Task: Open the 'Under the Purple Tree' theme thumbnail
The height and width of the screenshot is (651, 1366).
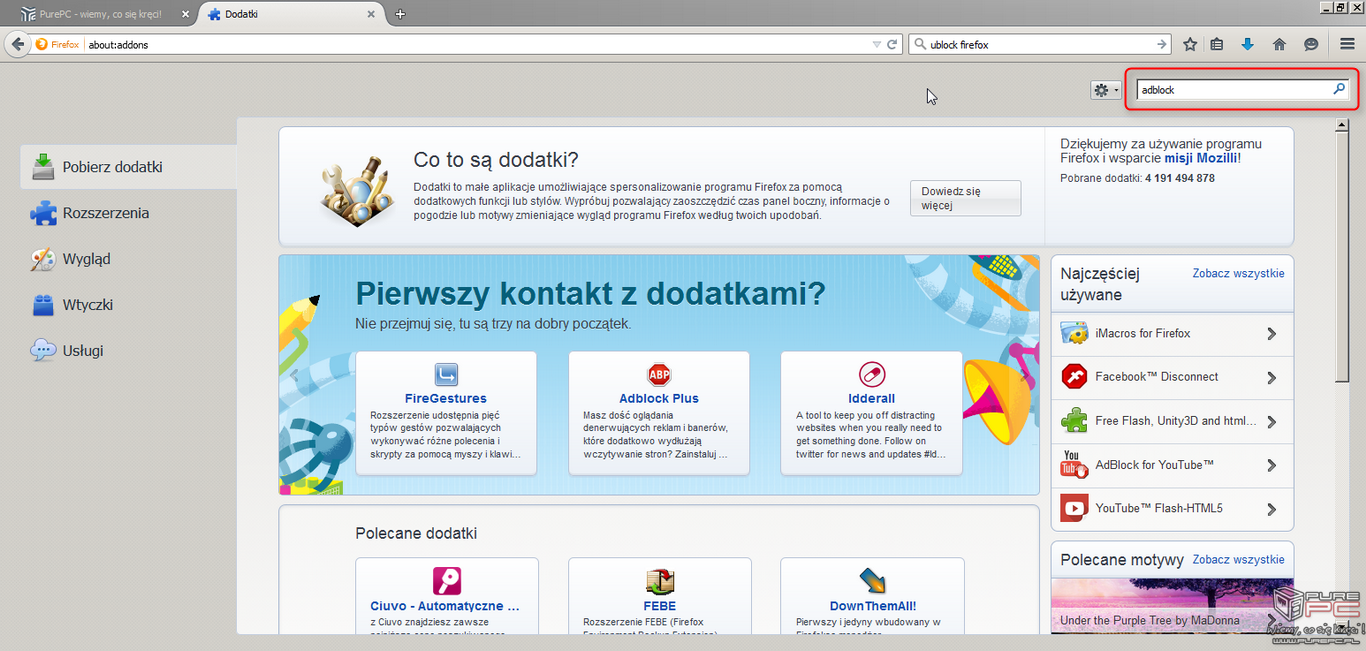Action: click(1172, 606)
